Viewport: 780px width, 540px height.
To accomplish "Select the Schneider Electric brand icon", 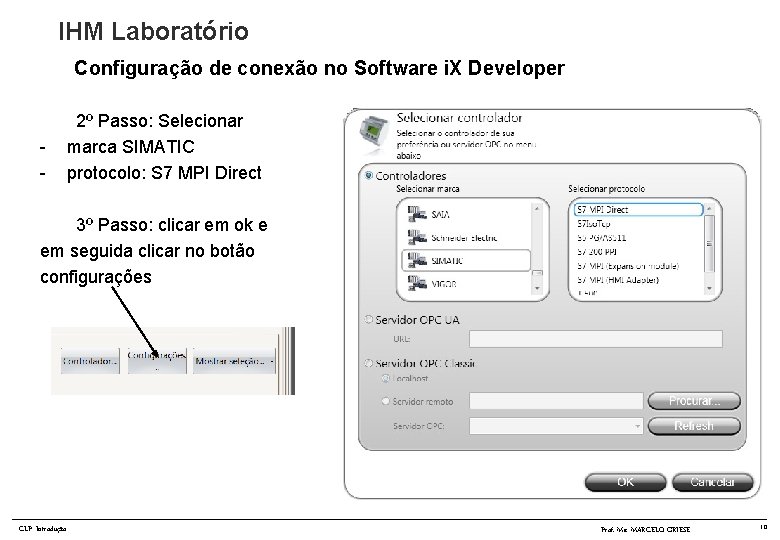I will (417, 237).
